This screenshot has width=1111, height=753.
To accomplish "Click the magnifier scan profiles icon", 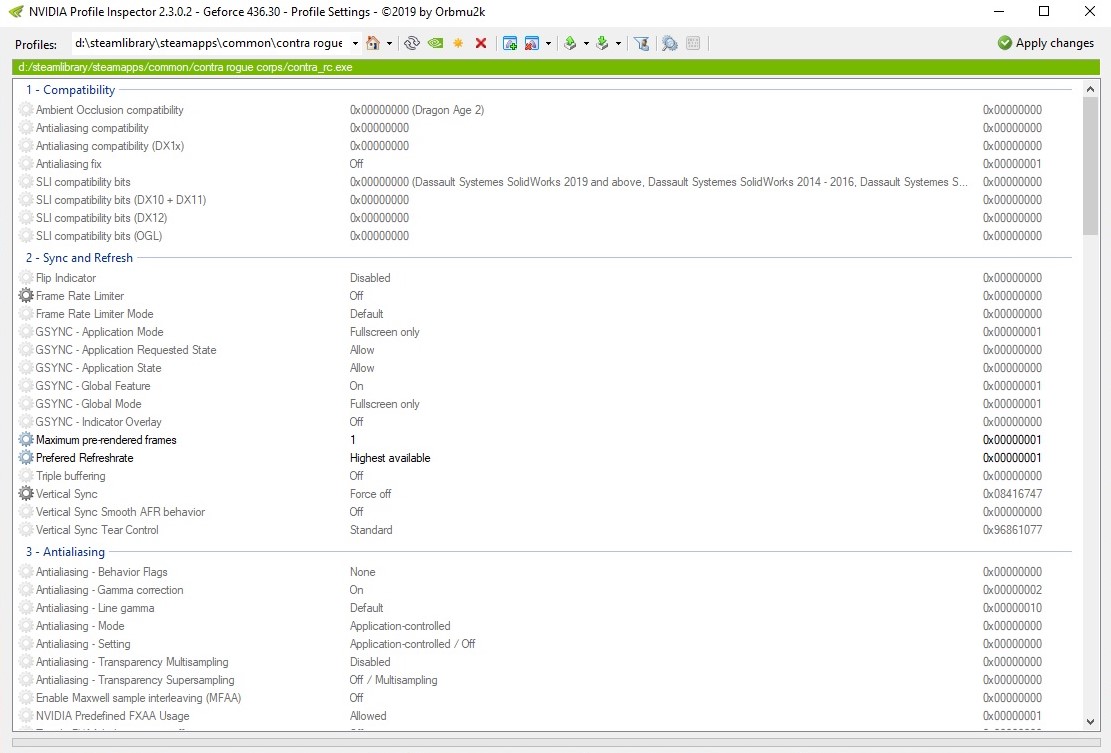I will pos(669,43).
